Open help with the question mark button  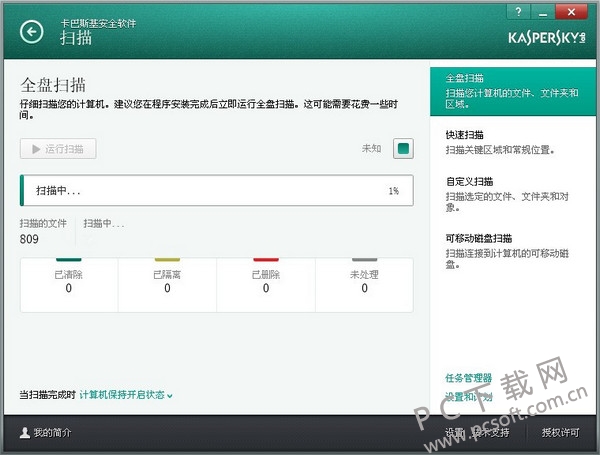pos(518,12)
